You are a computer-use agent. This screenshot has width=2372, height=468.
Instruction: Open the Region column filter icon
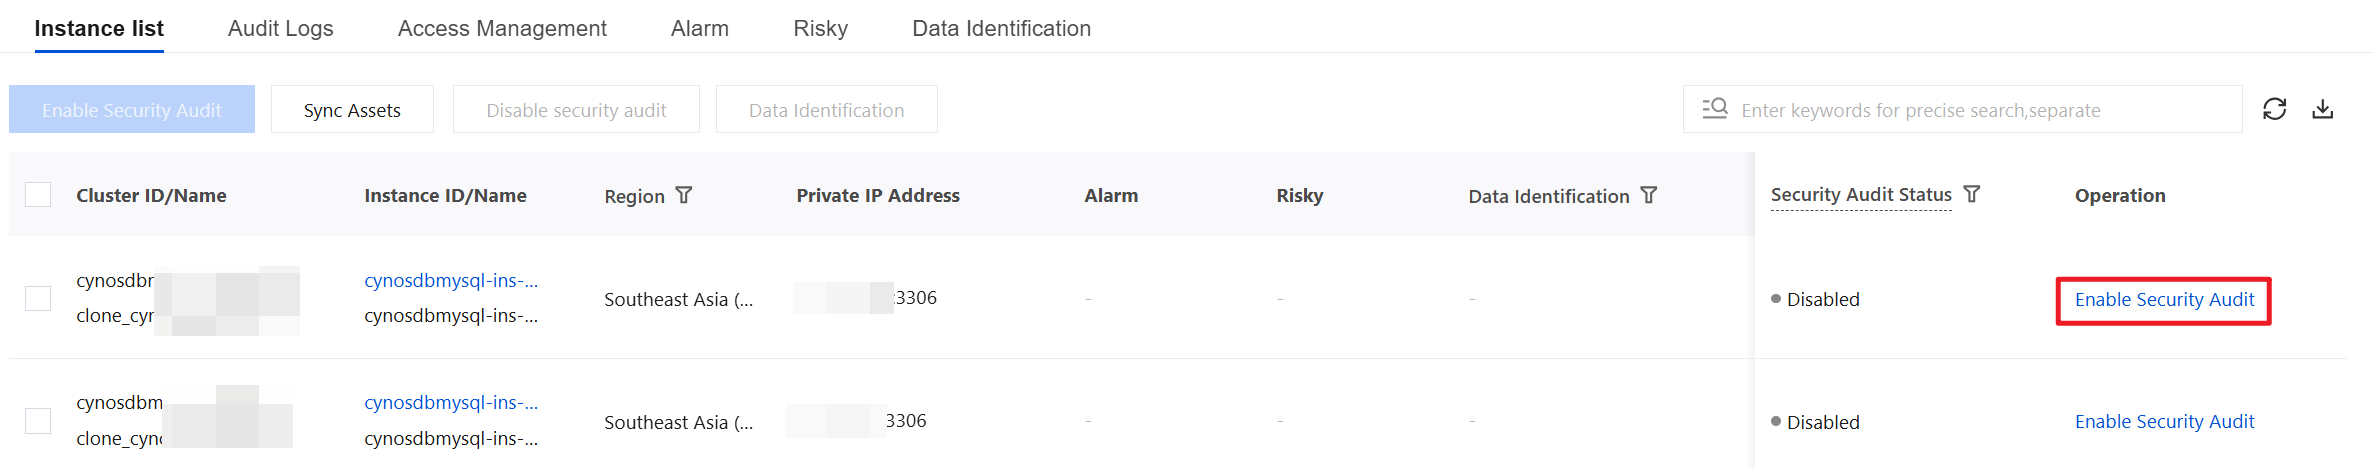pyautogui.click(x=684, y=195)
